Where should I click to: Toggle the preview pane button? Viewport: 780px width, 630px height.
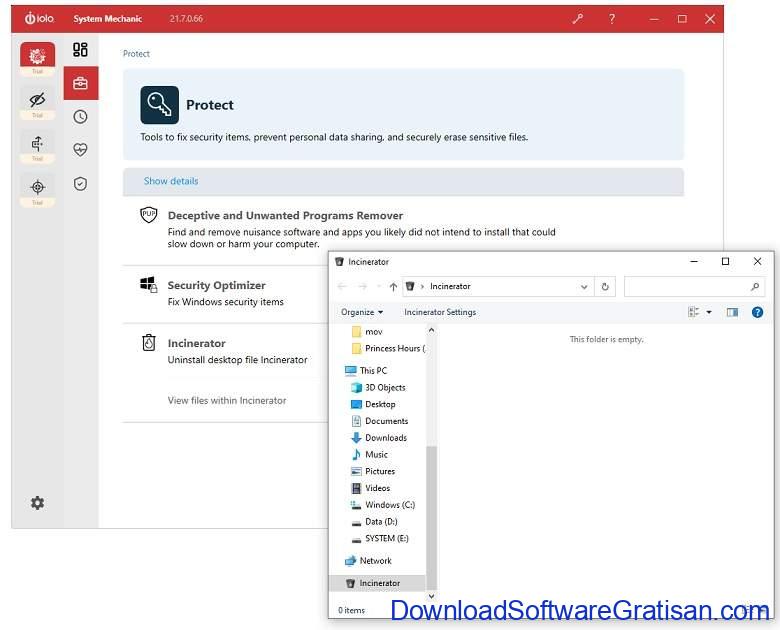732,312
